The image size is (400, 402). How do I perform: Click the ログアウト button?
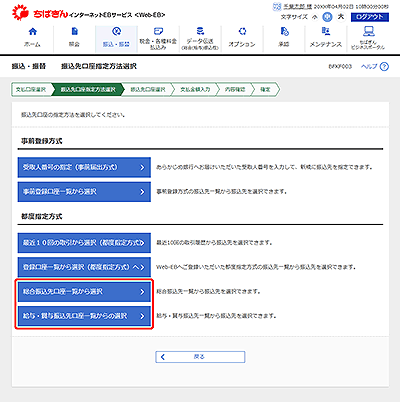click(370, 17)
